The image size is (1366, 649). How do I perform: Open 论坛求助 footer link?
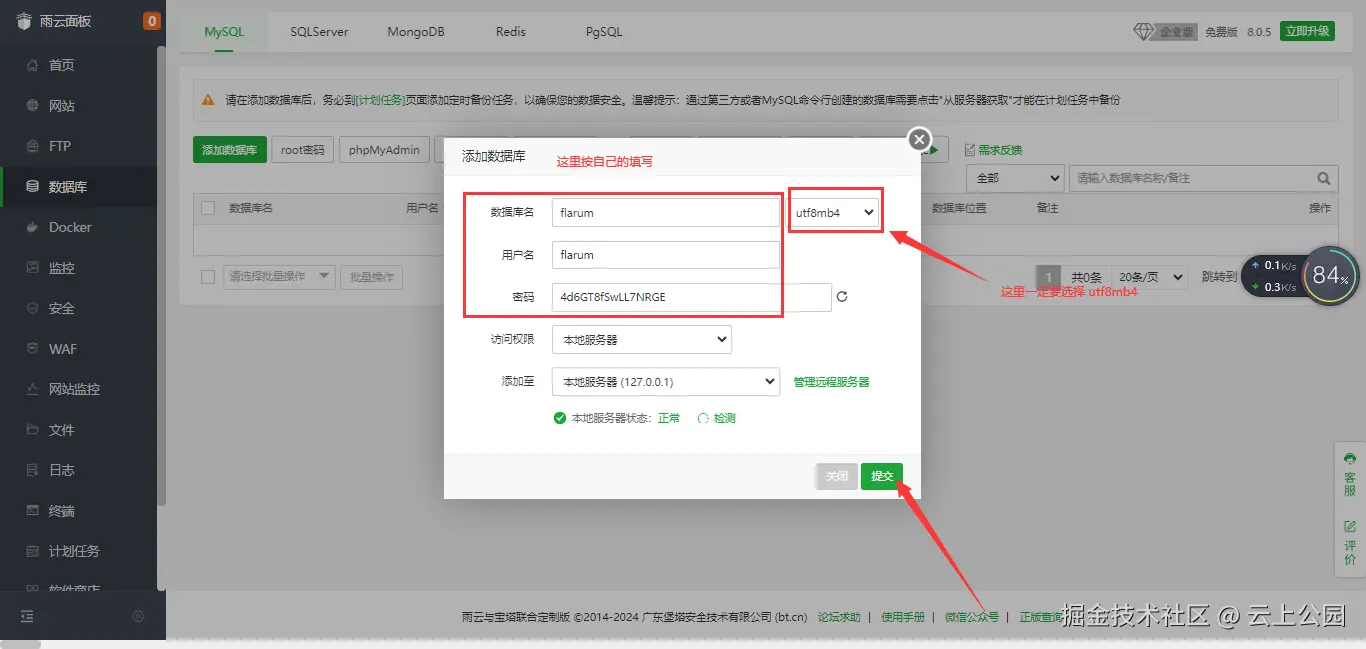839,617
